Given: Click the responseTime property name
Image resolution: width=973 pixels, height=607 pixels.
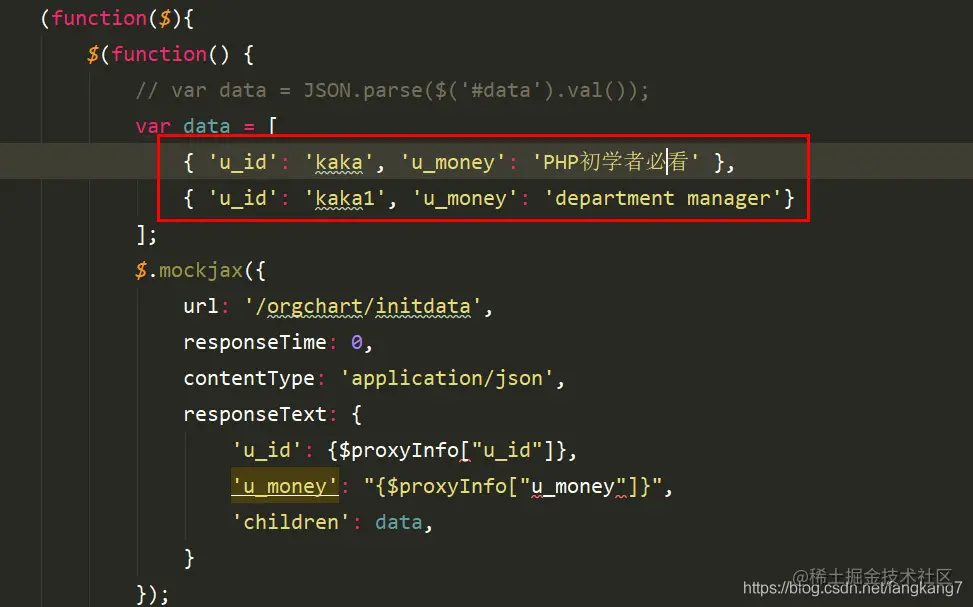Looking at the screenshot, I should point(255,342).
